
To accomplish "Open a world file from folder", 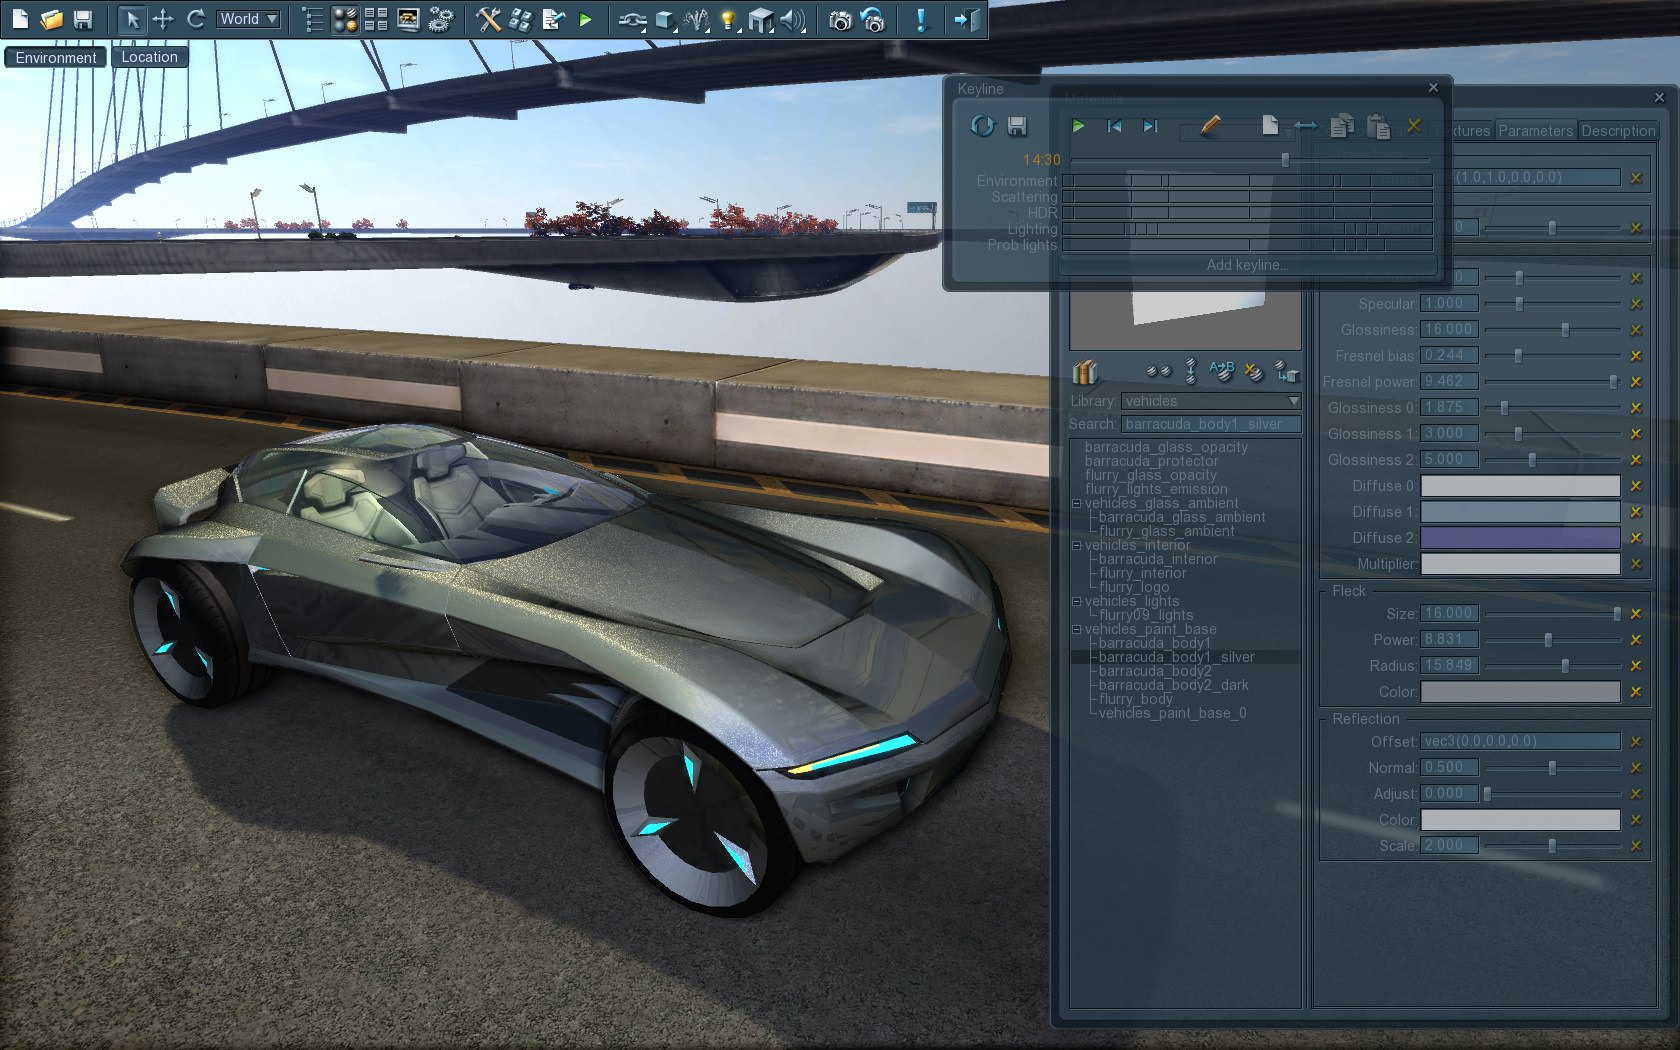I will click(x=51, y=19).
